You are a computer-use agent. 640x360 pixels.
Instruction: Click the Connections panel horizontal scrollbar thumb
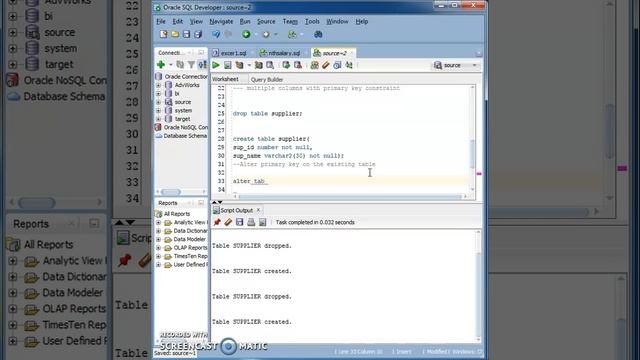coord(171,191)
